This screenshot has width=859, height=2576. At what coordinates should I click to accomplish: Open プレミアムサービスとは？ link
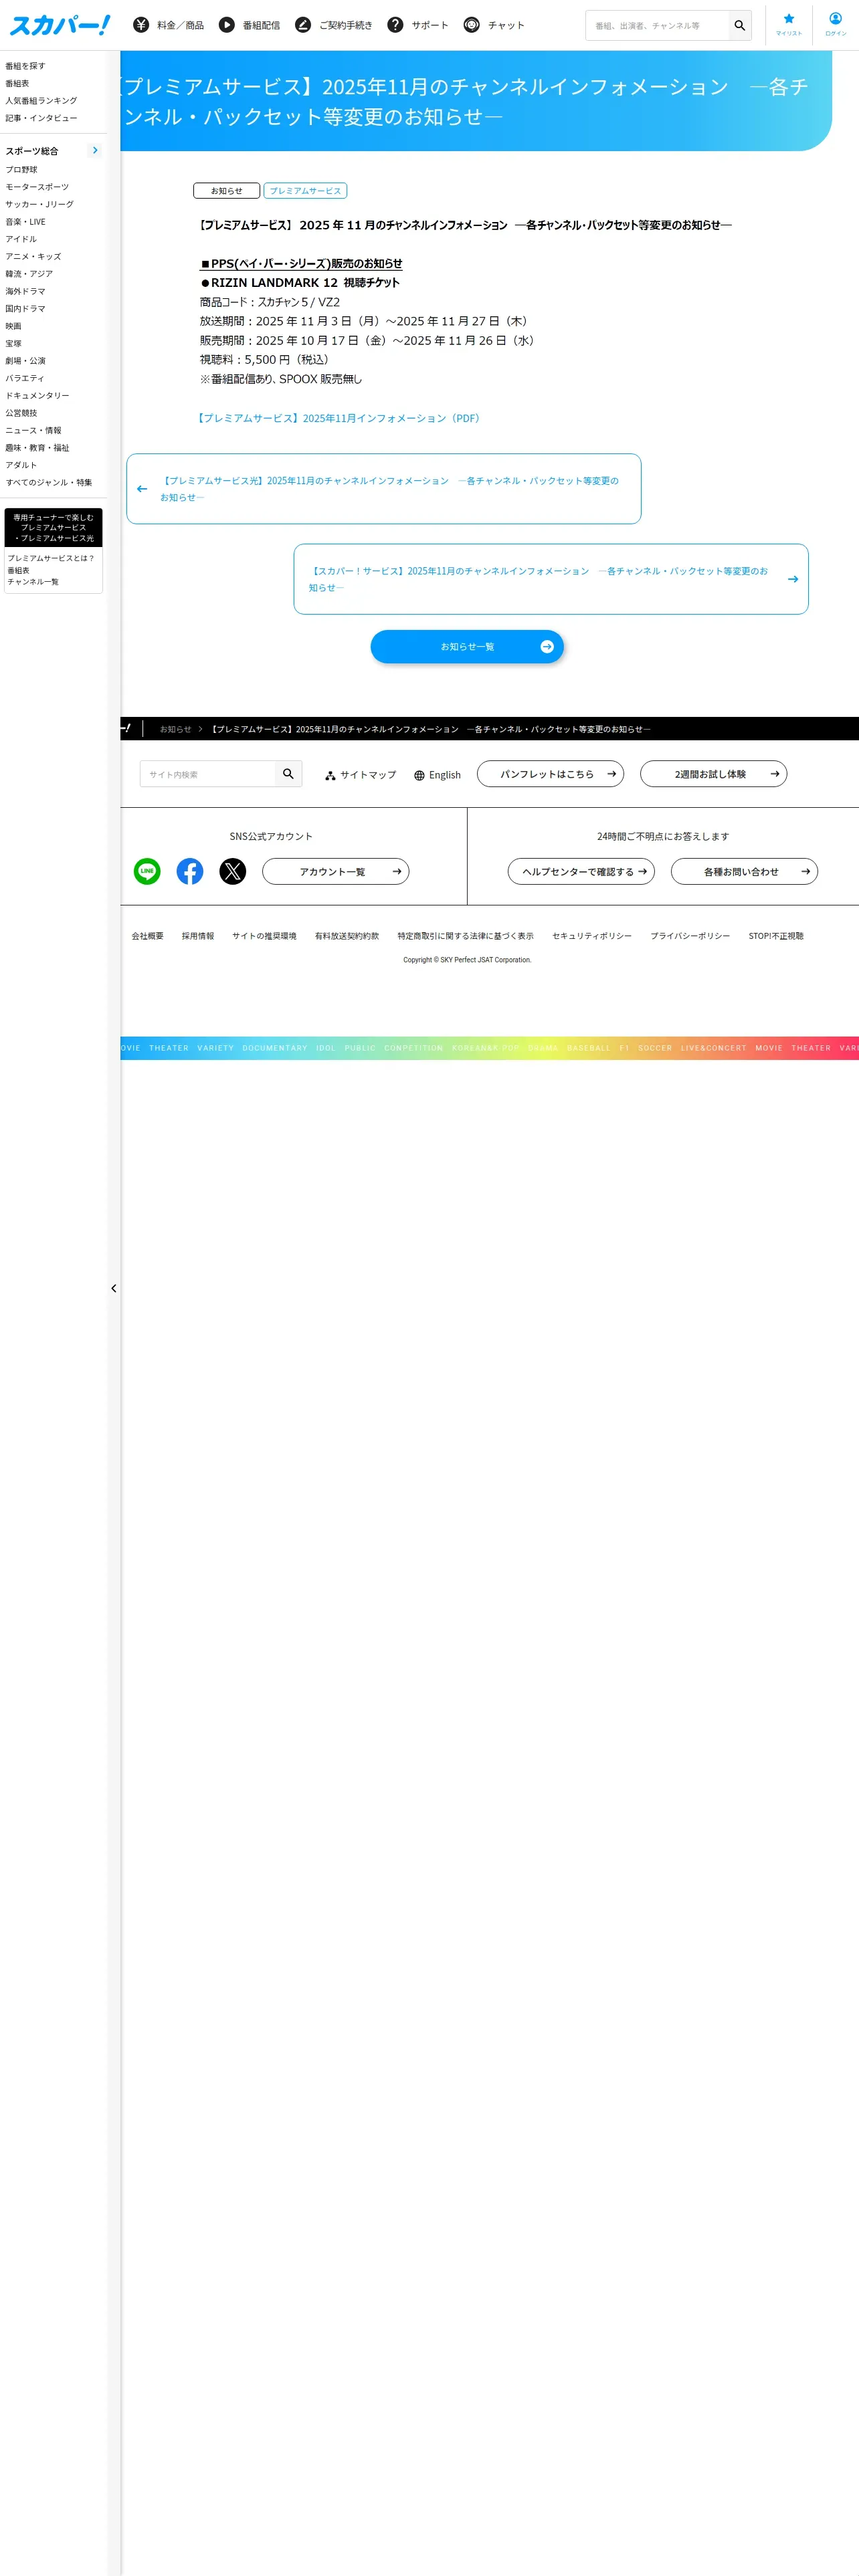click(x=51, y=558)
